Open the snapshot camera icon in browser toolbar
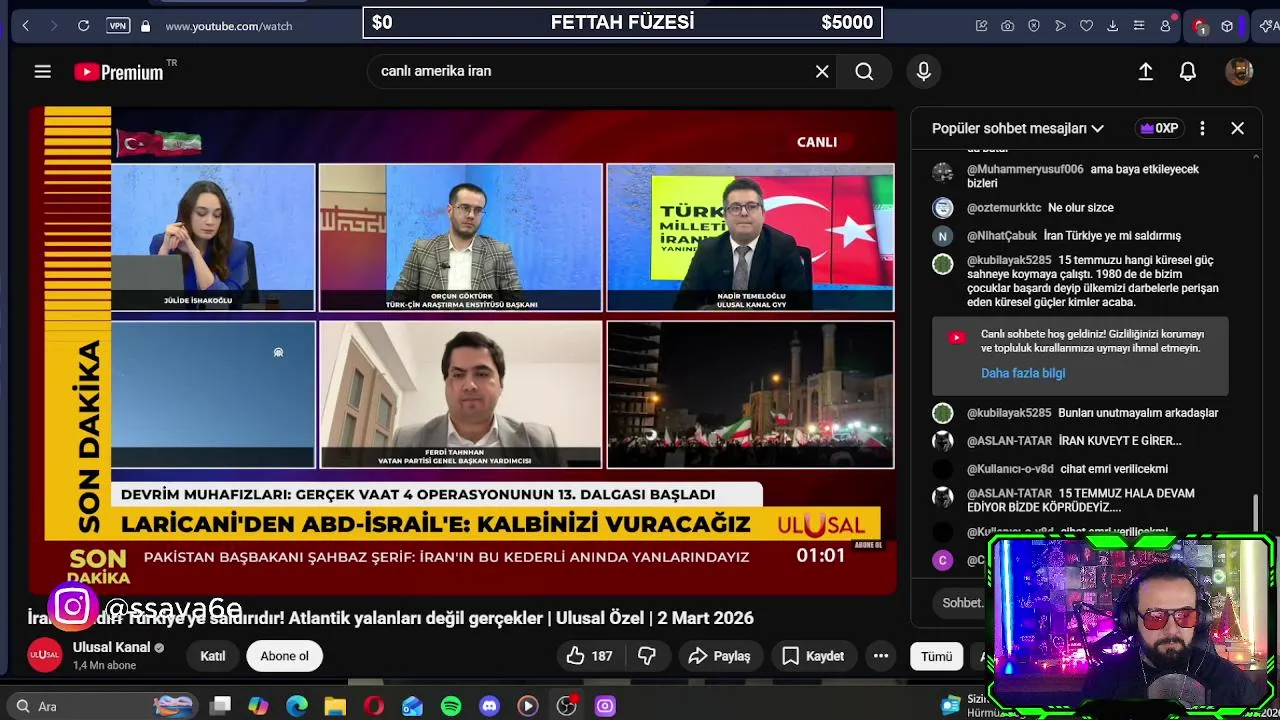 pos(1008,26)
